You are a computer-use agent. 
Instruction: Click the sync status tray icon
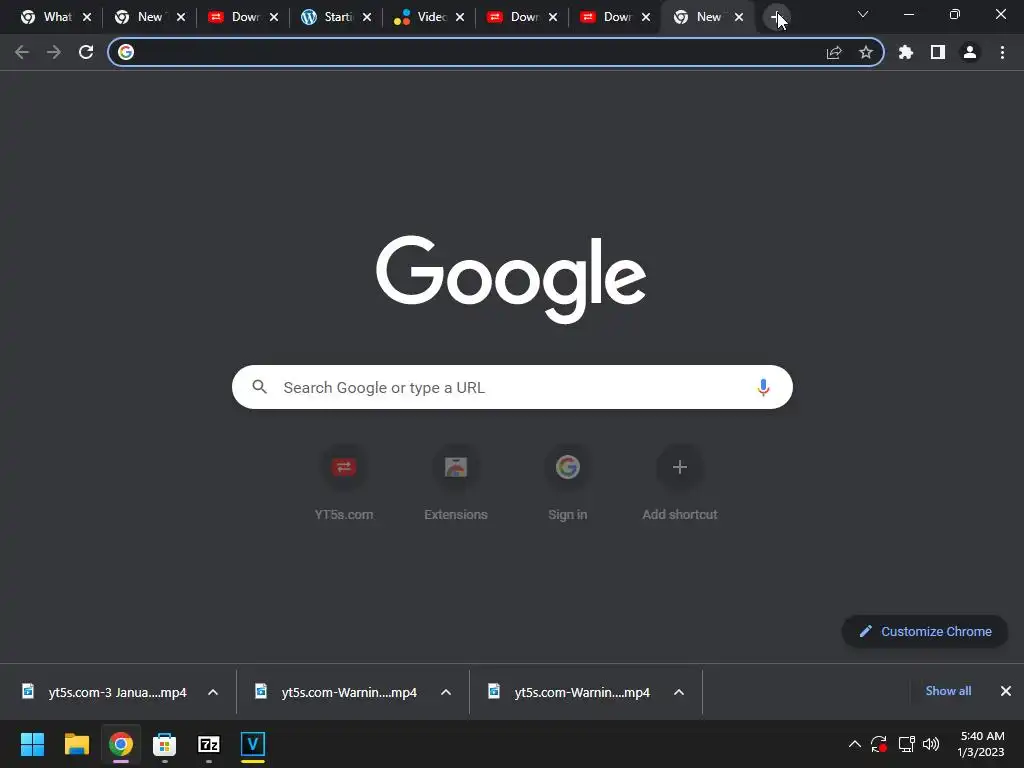(x=879, y=744)
